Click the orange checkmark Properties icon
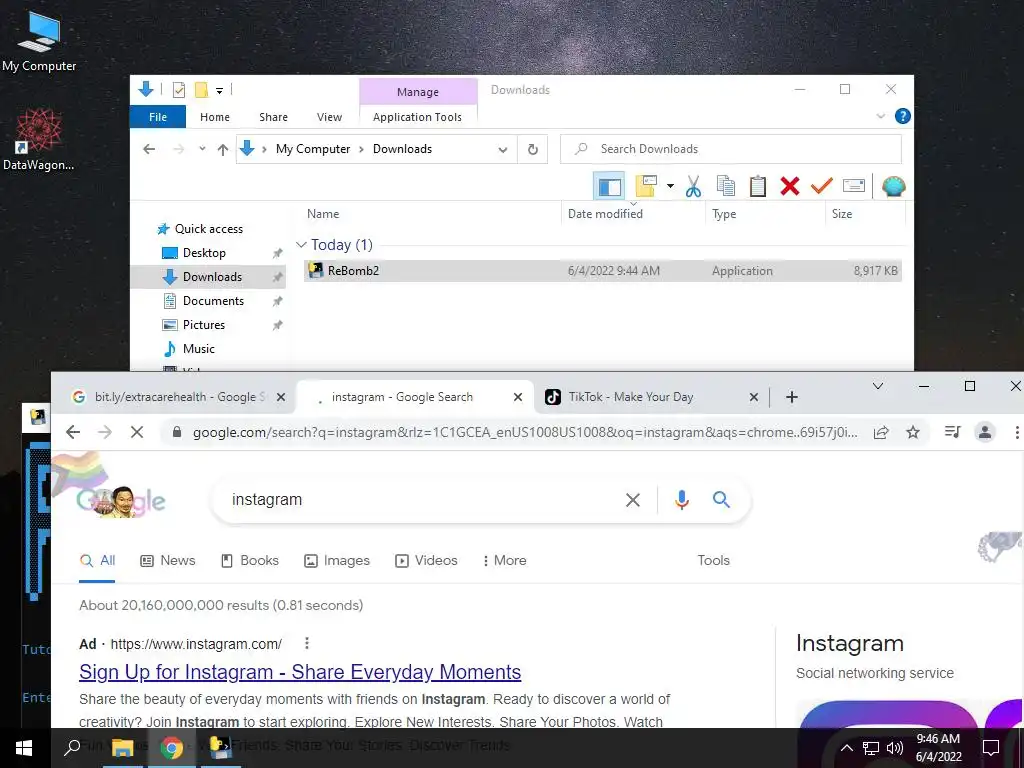The image size is (1024, 768). click(x=822, y=187)
